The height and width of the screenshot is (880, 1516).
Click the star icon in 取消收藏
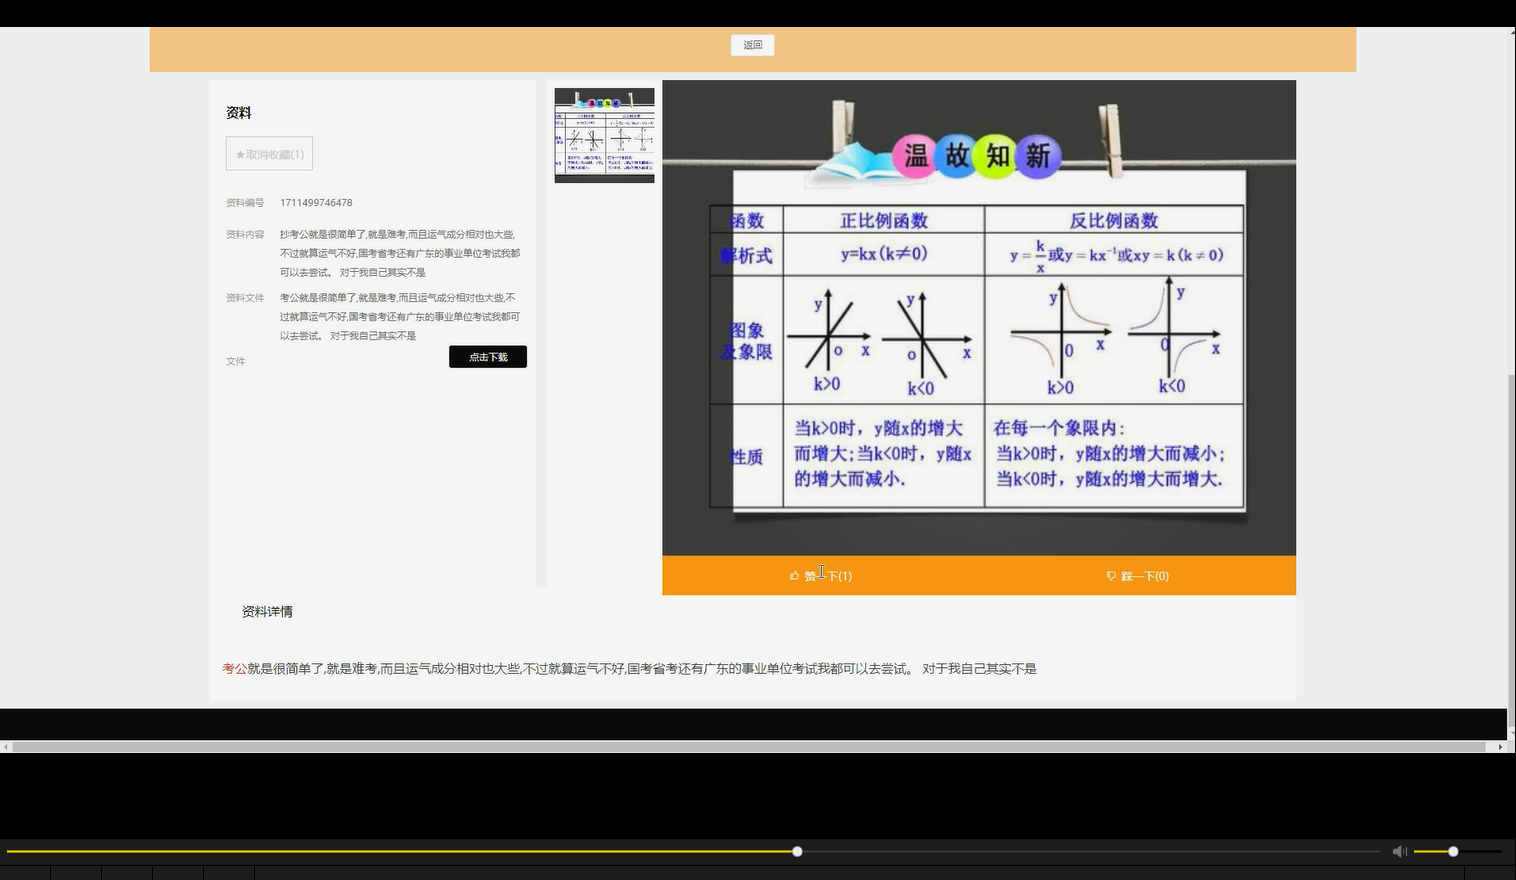[239, 153]
